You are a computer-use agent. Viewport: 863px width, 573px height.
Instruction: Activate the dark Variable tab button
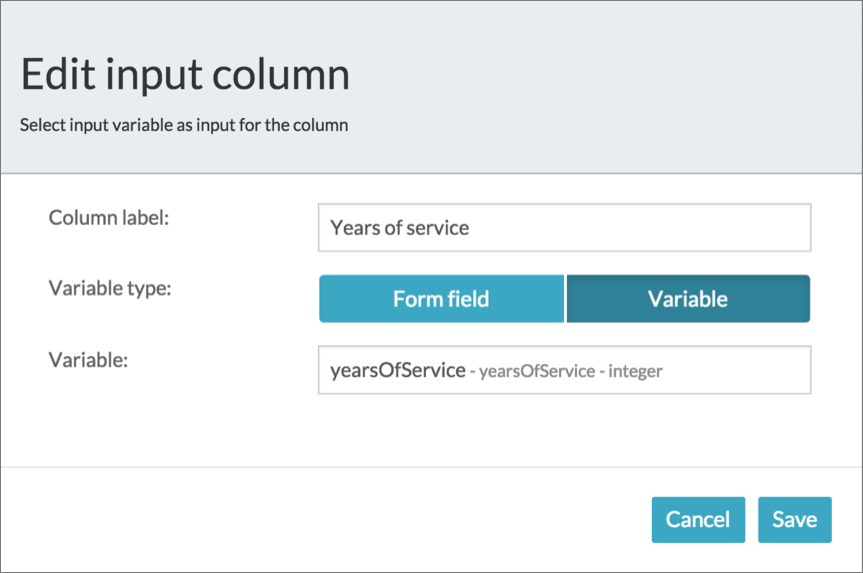tap(688, 299)
